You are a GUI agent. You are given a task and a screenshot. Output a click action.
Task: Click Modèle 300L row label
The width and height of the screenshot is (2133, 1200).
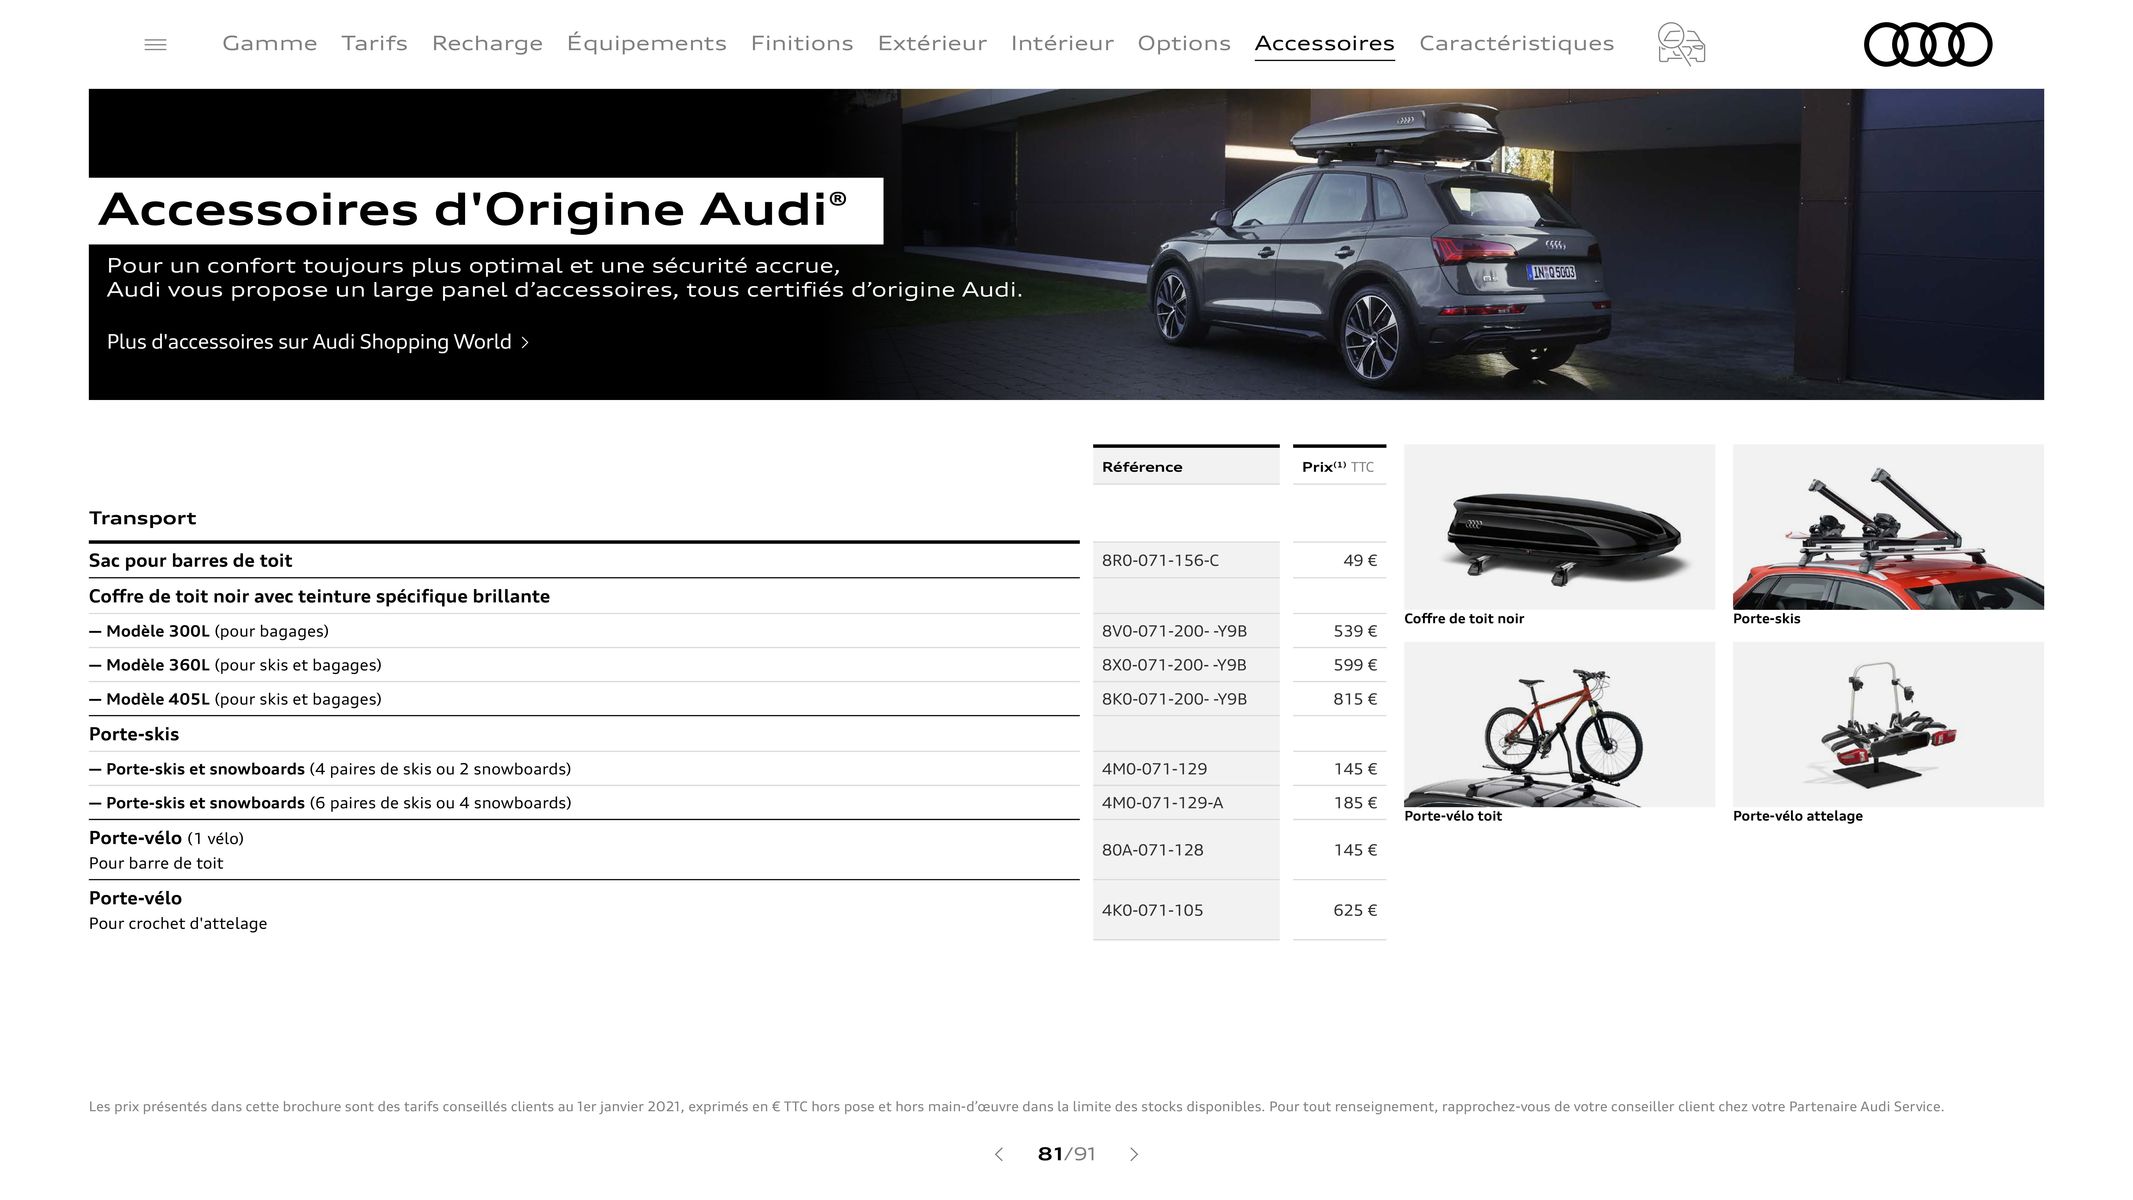tap(209, 631)
